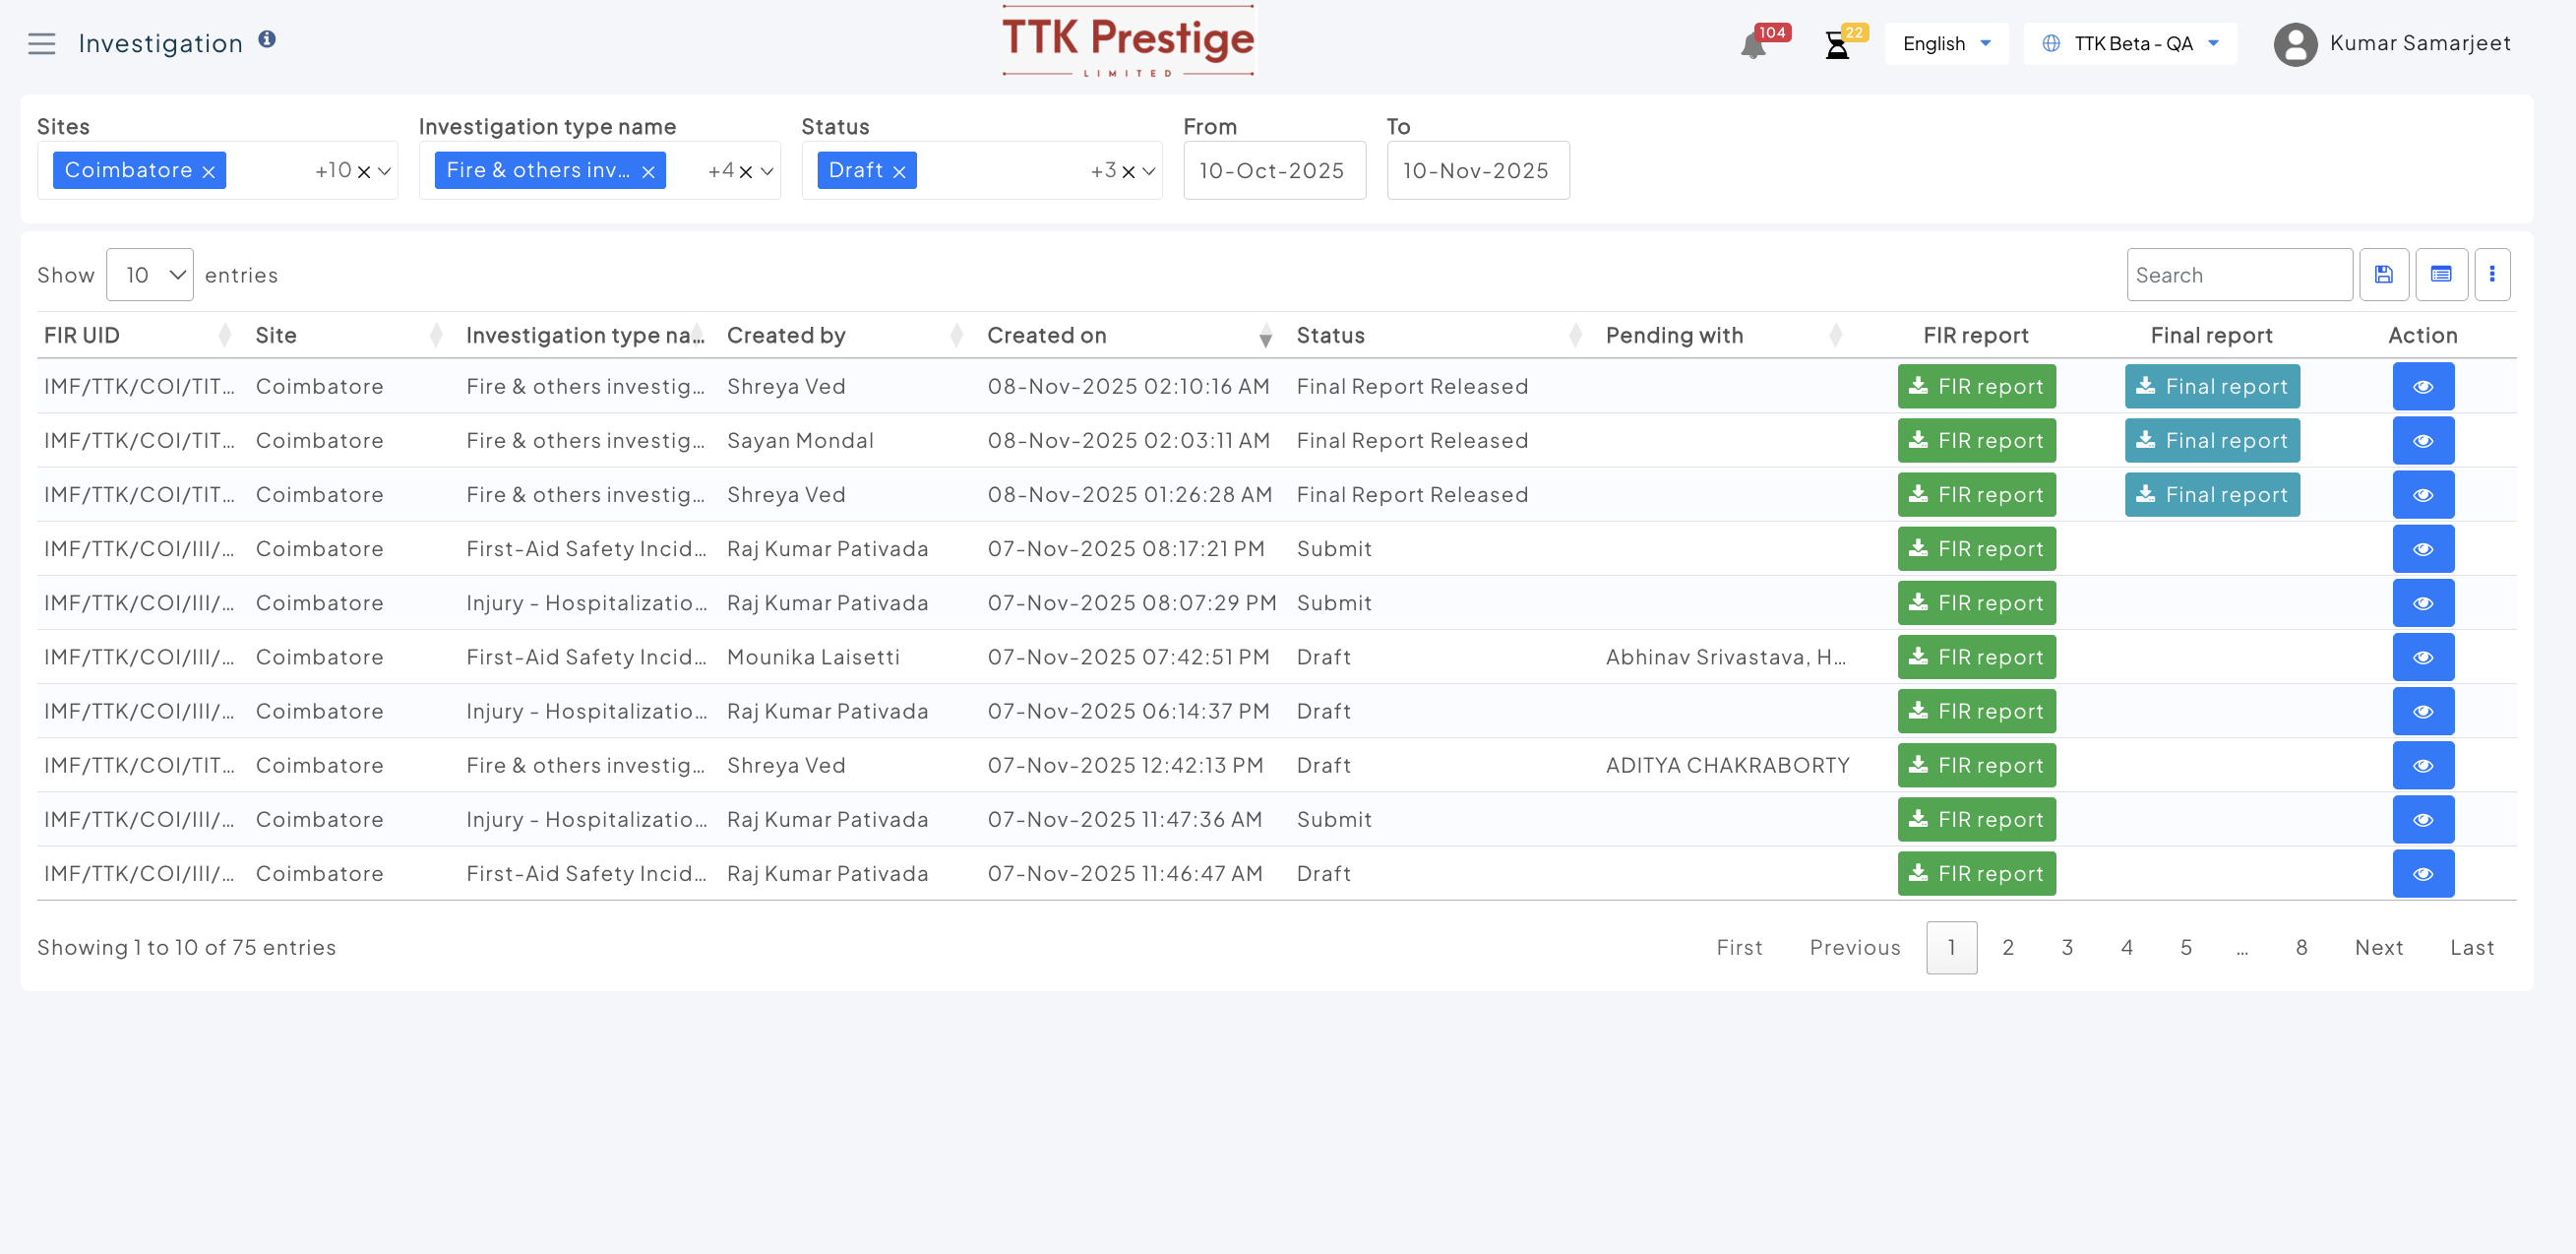Screen dimensions: 2576x1254
Task: Download Final report in first row
Action: click(2211, 387)
